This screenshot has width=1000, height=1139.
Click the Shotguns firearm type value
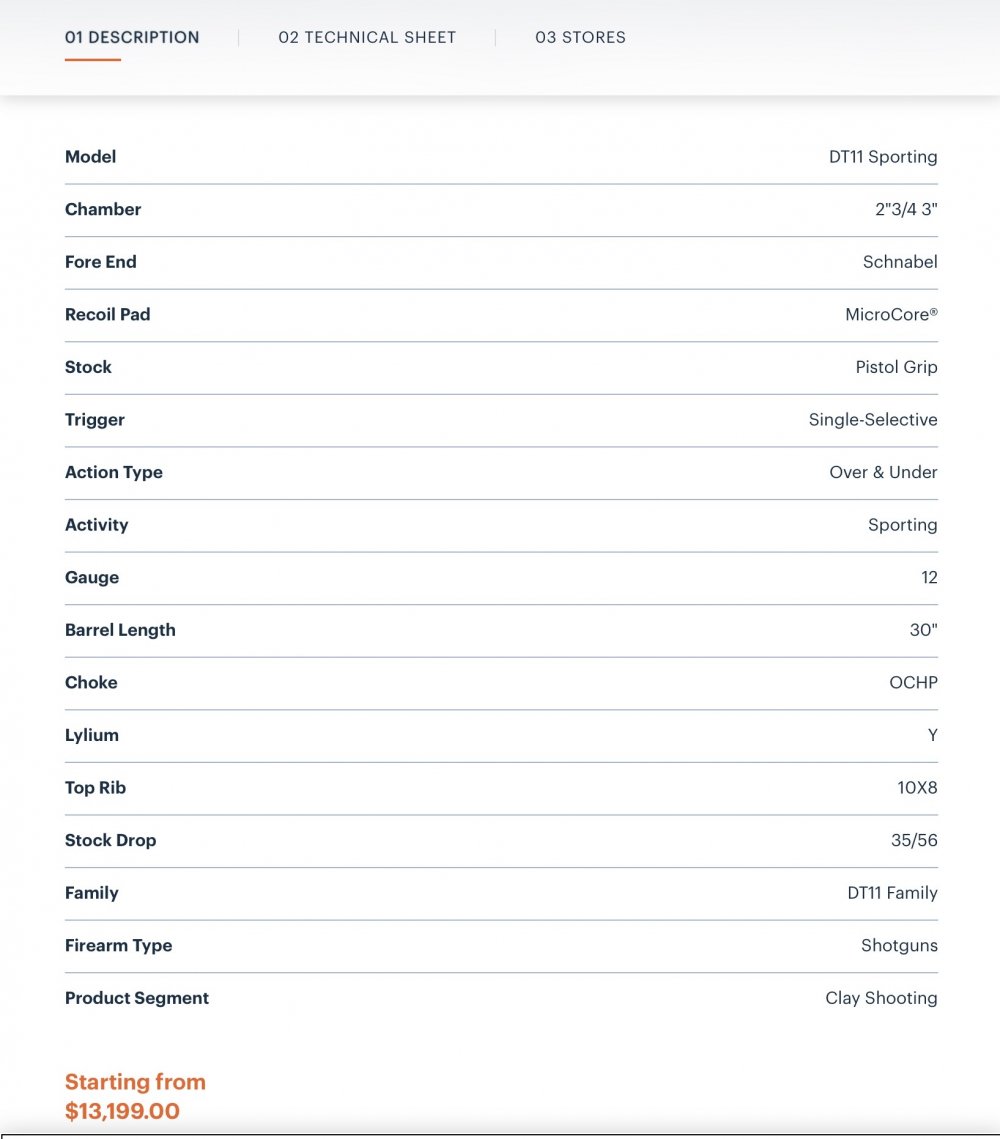click(x=899, y=946)
